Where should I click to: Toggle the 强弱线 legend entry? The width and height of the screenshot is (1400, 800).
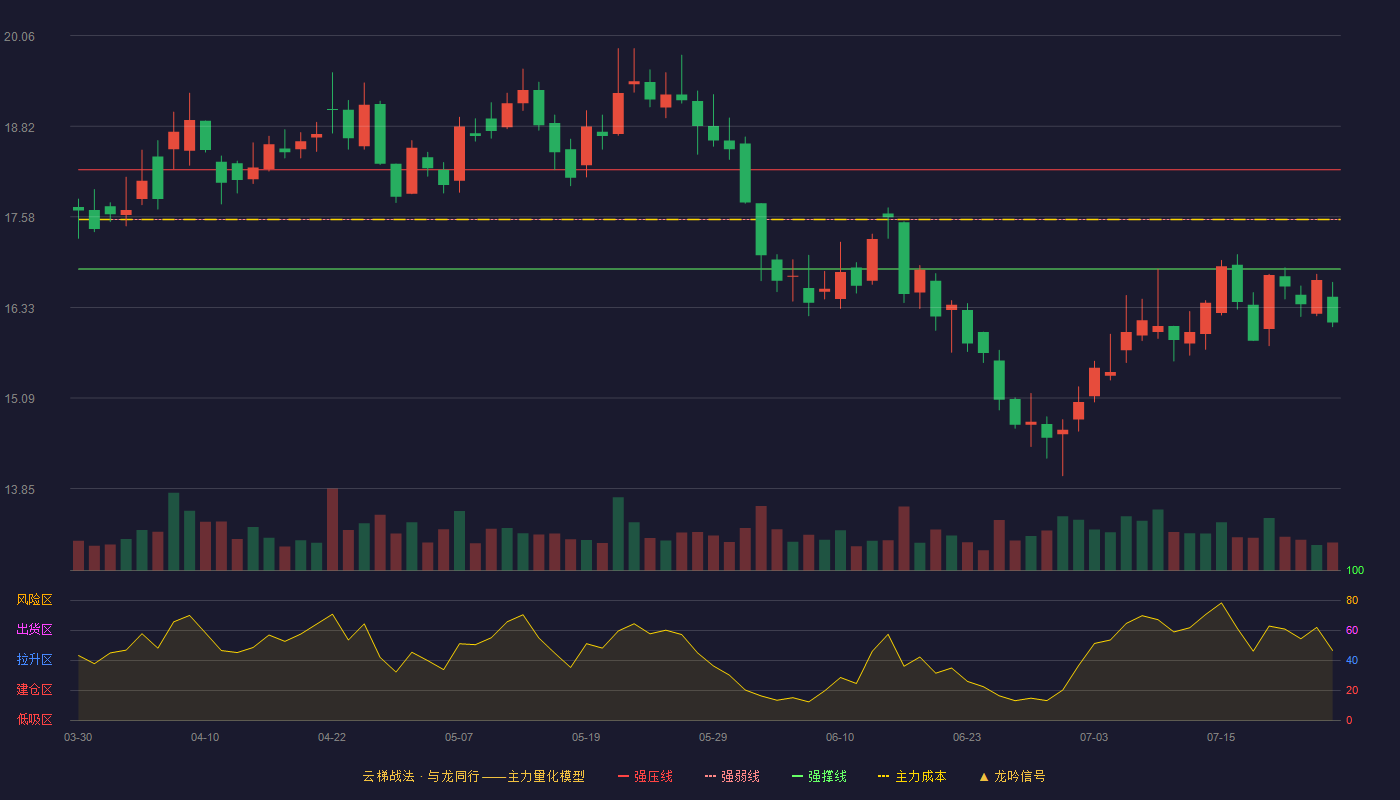click(x=732, y=776)
